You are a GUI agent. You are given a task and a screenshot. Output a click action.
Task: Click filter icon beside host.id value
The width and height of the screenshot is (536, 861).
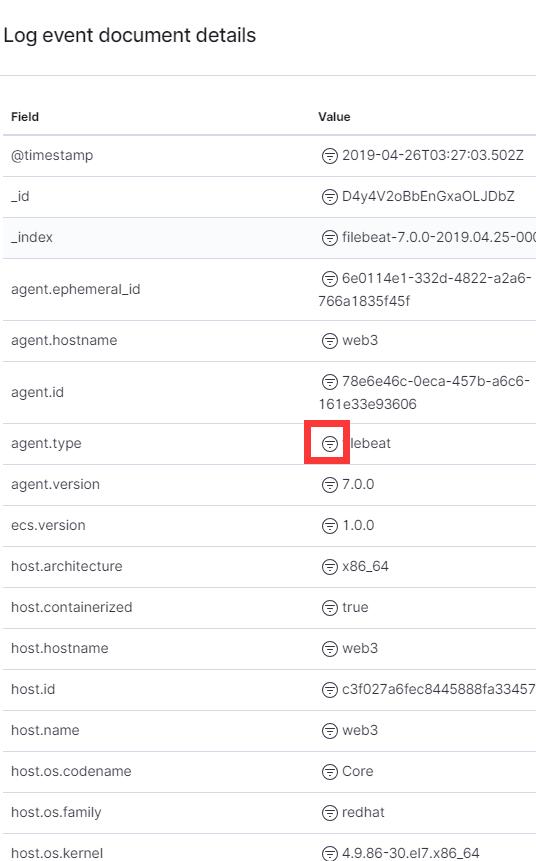330,690
